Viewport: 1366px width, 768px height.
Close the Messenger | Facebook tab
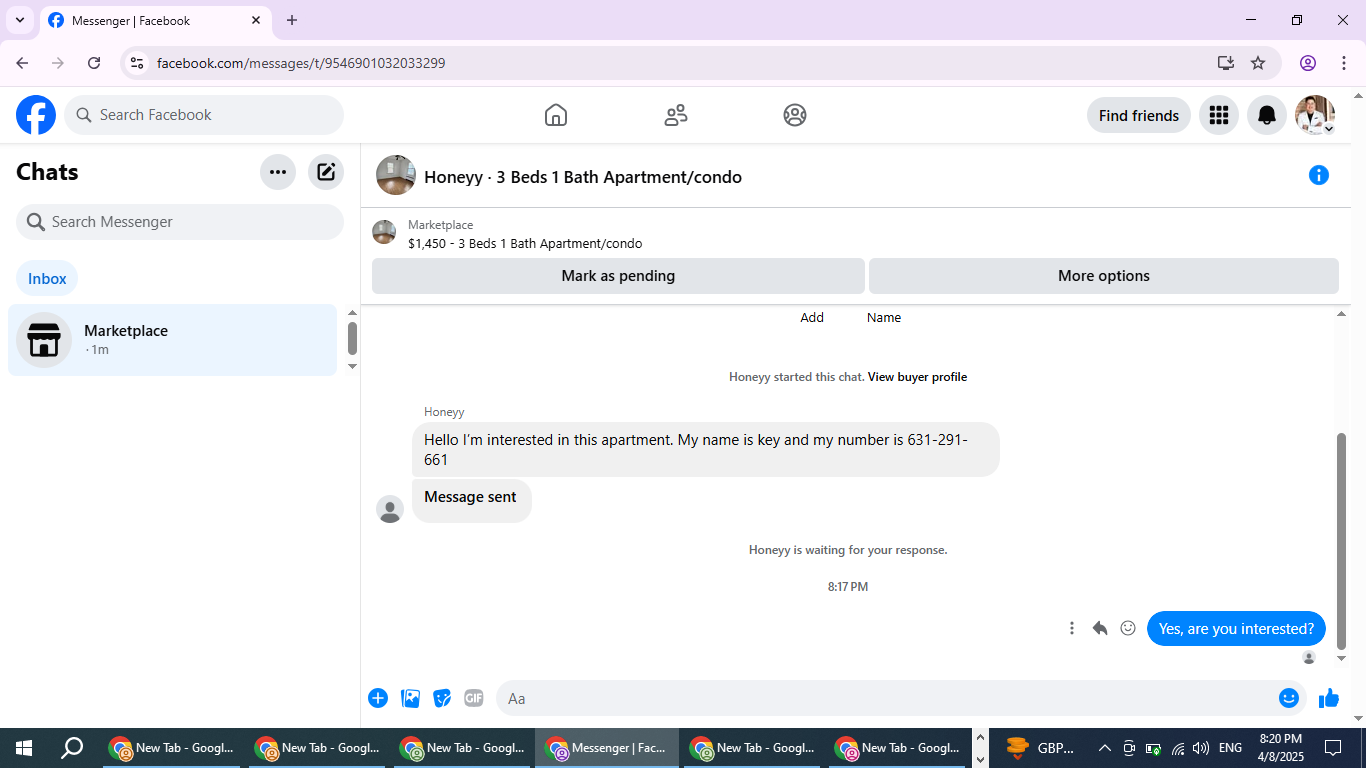pos(256,20)
